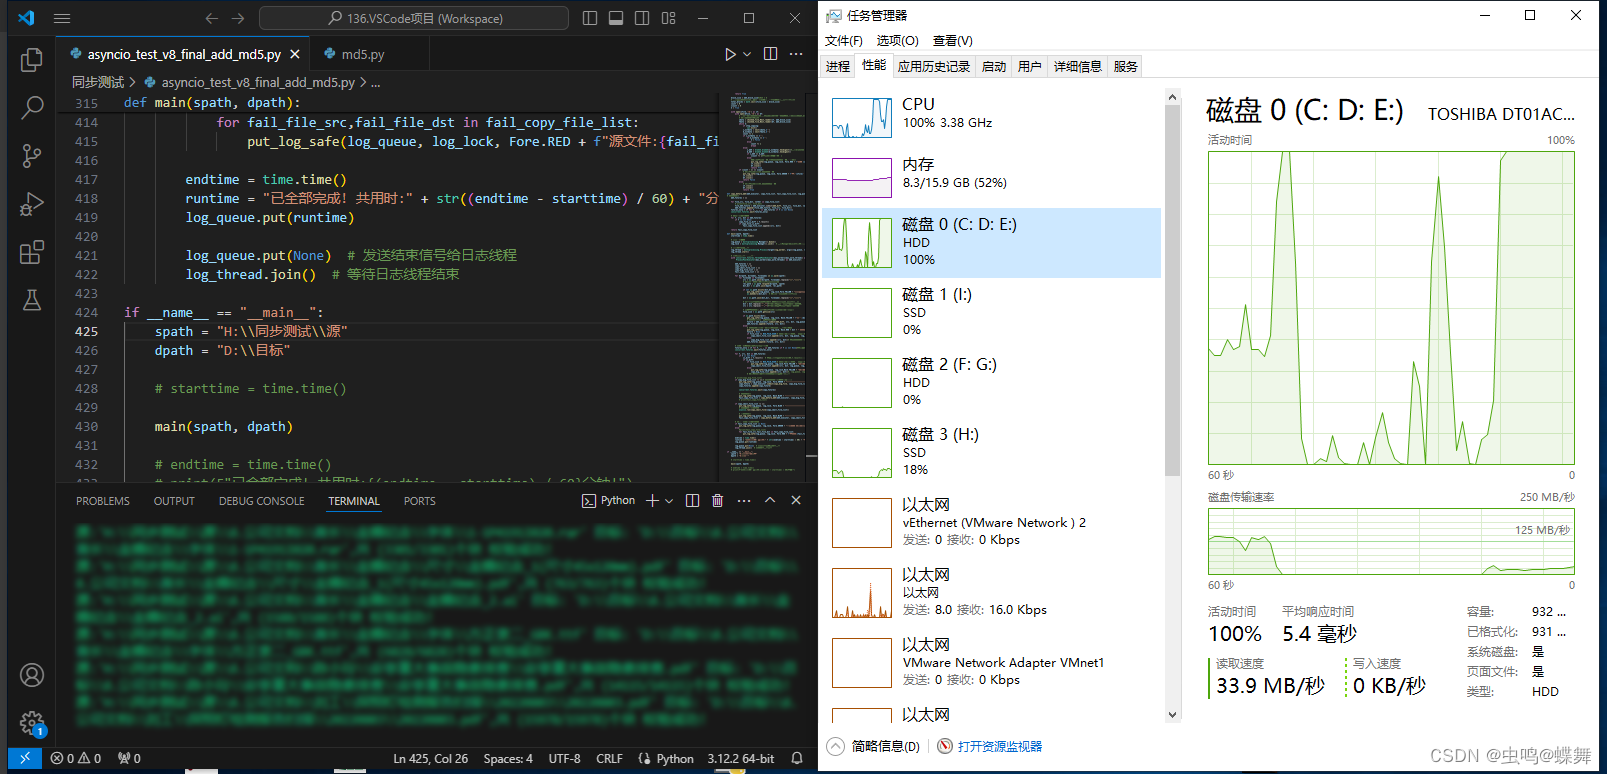Image resolution: width=1607 pixels, height=774 pixels.
Task: Open the Search view in VS Code
Action: click(31, 107)
